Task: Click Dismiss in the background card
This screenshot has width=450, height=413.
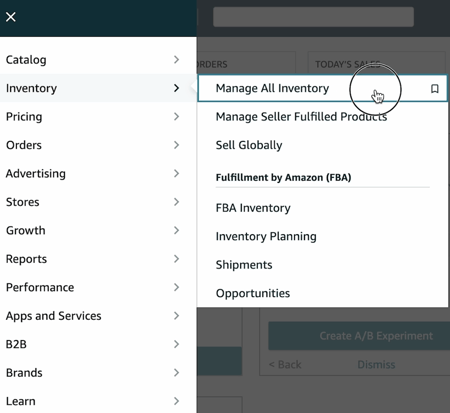Action: (376, 364)
